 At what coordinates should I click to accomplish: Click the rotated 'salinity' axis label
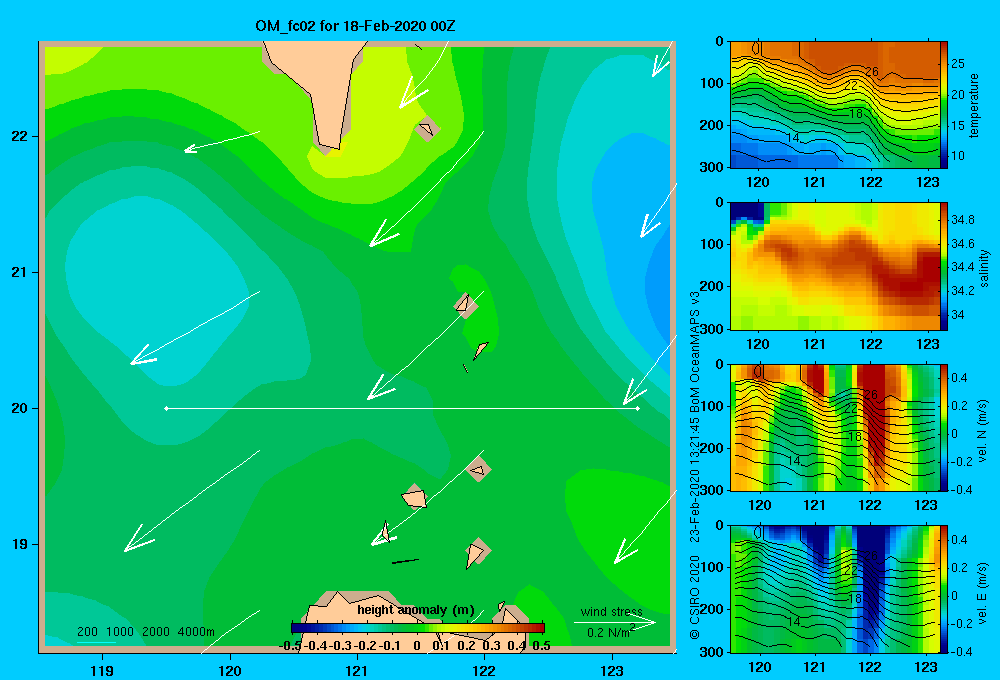(984, 268)
